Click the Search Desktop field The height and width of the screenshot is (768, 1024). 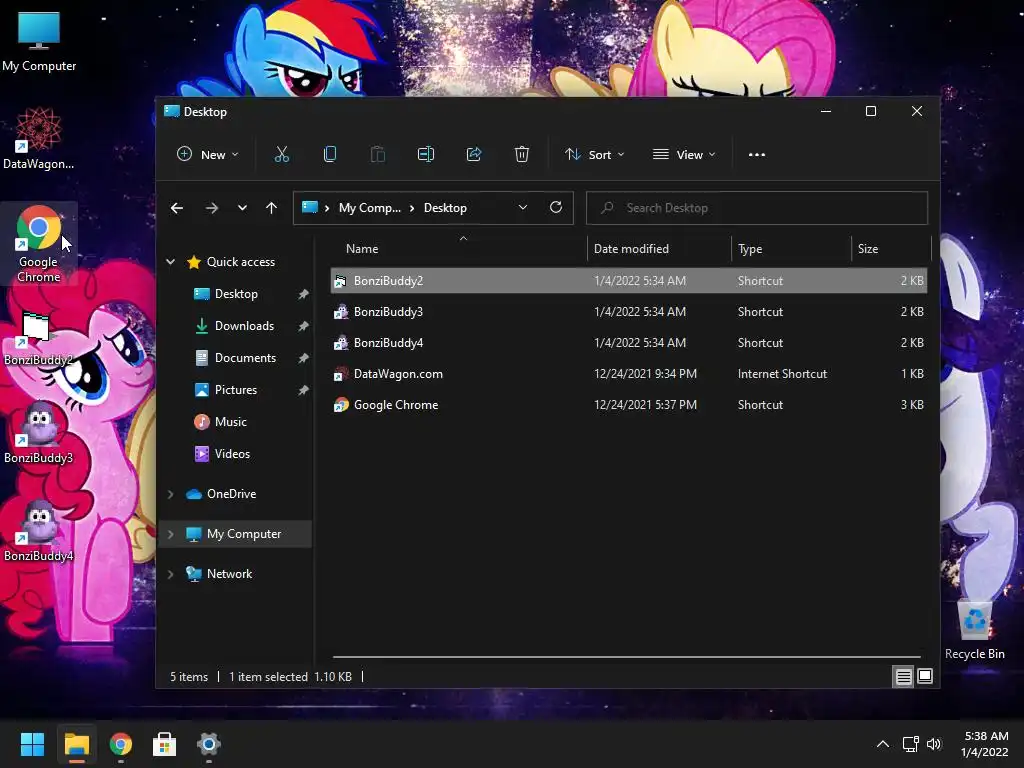pos(757,208)
